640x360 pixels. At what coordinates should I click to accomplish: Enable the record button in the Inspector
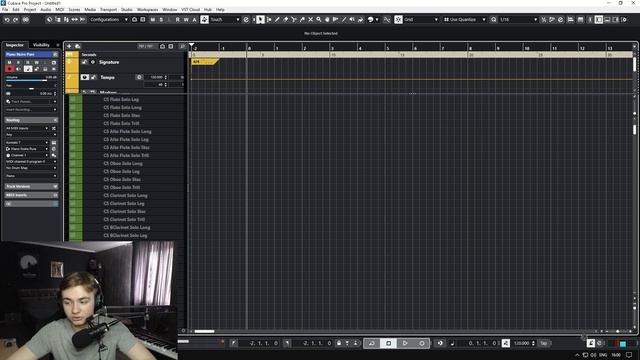pyautogui.click(x=10, y=69)
